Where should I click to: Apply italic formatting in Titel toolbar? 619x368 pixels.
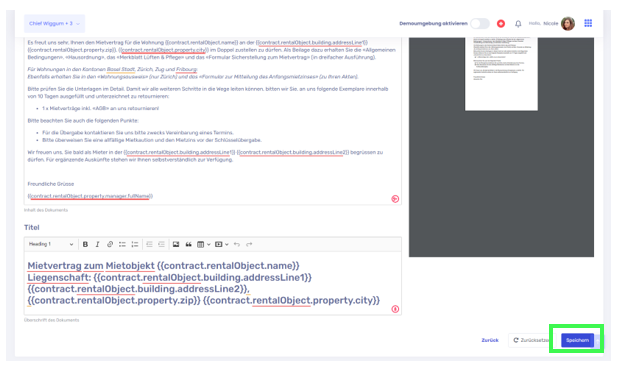point(98,244)
